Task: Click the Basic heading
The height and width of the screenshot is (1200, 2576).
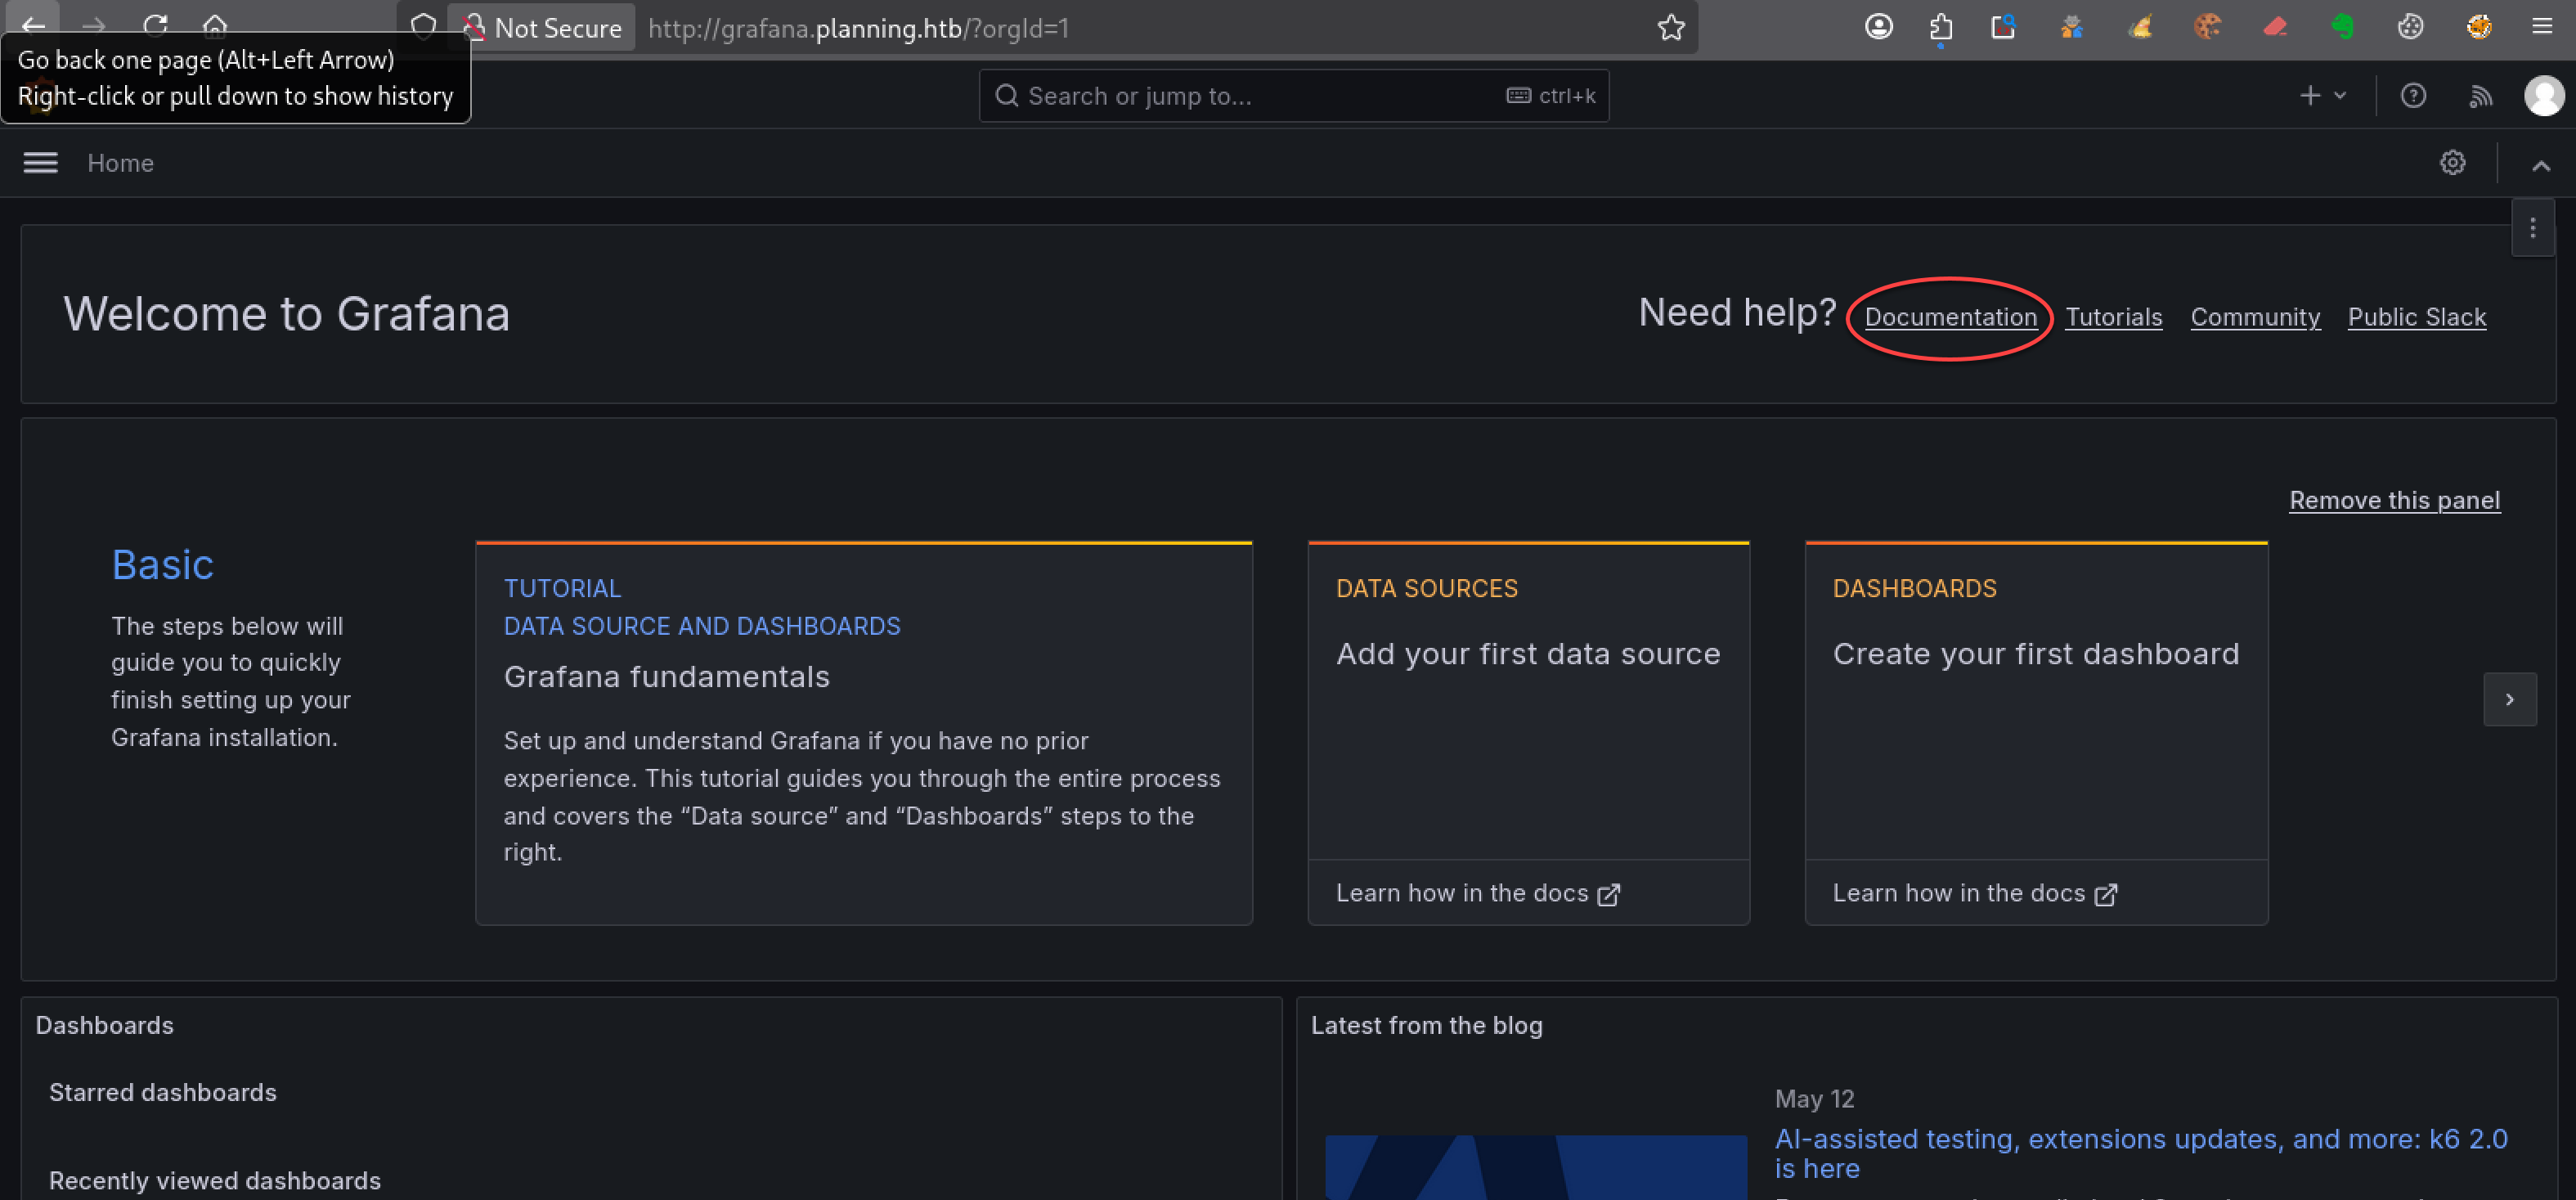Action: (162, 565)
